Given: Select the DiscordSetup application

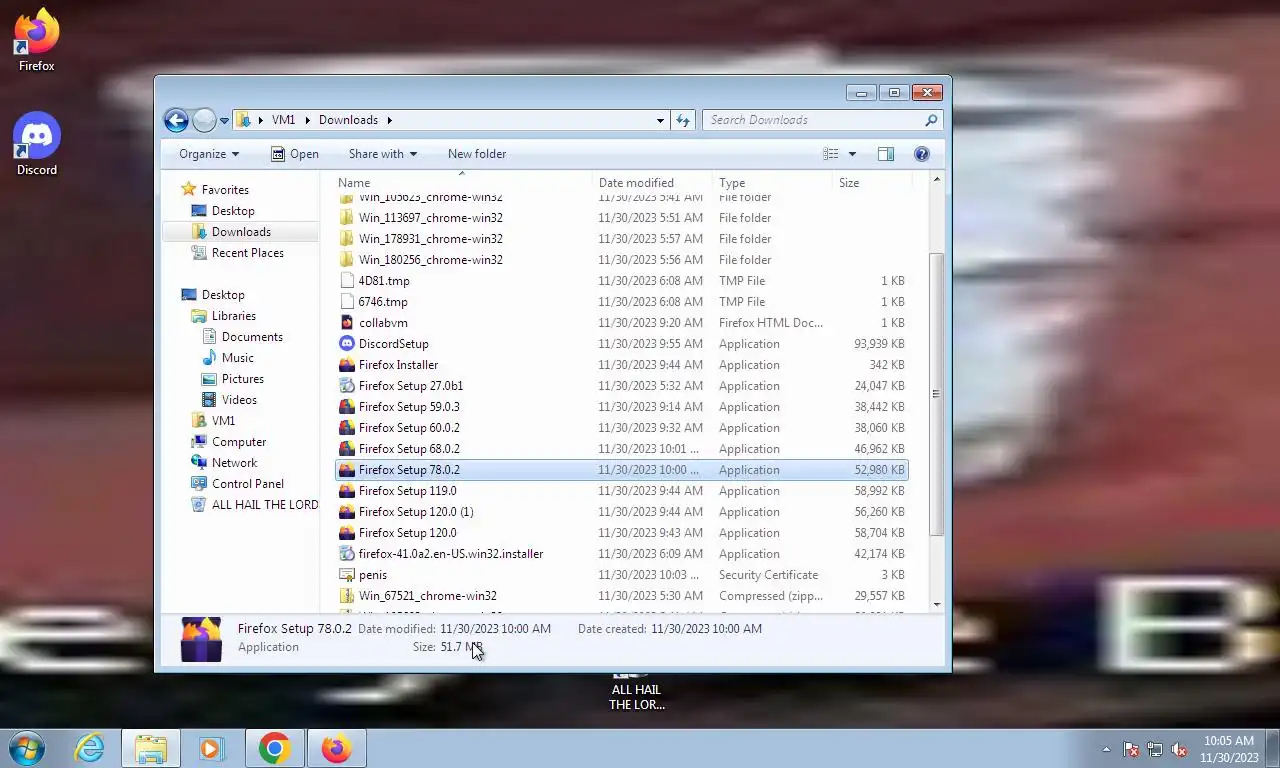Looking at the screenshot, I should coord(621,344).
